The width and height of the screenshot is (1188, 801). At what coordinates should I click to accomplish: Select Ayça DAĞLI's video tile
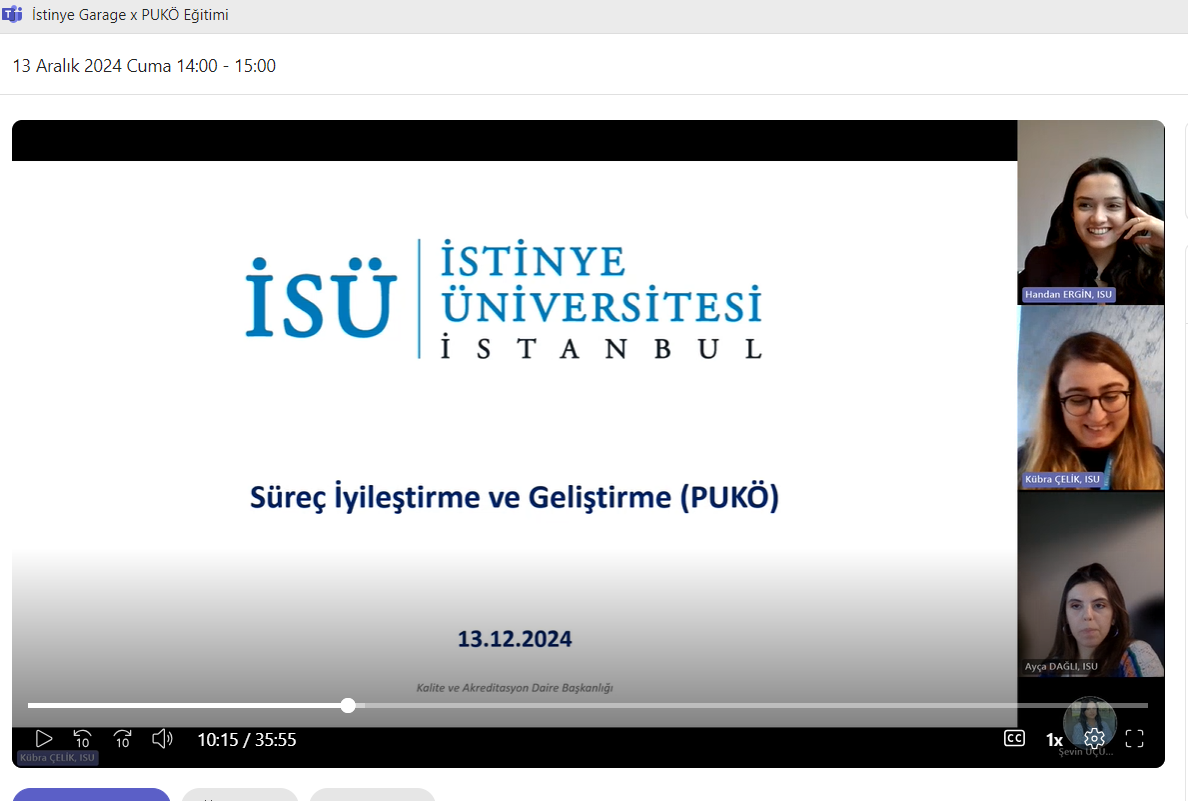1090,585
